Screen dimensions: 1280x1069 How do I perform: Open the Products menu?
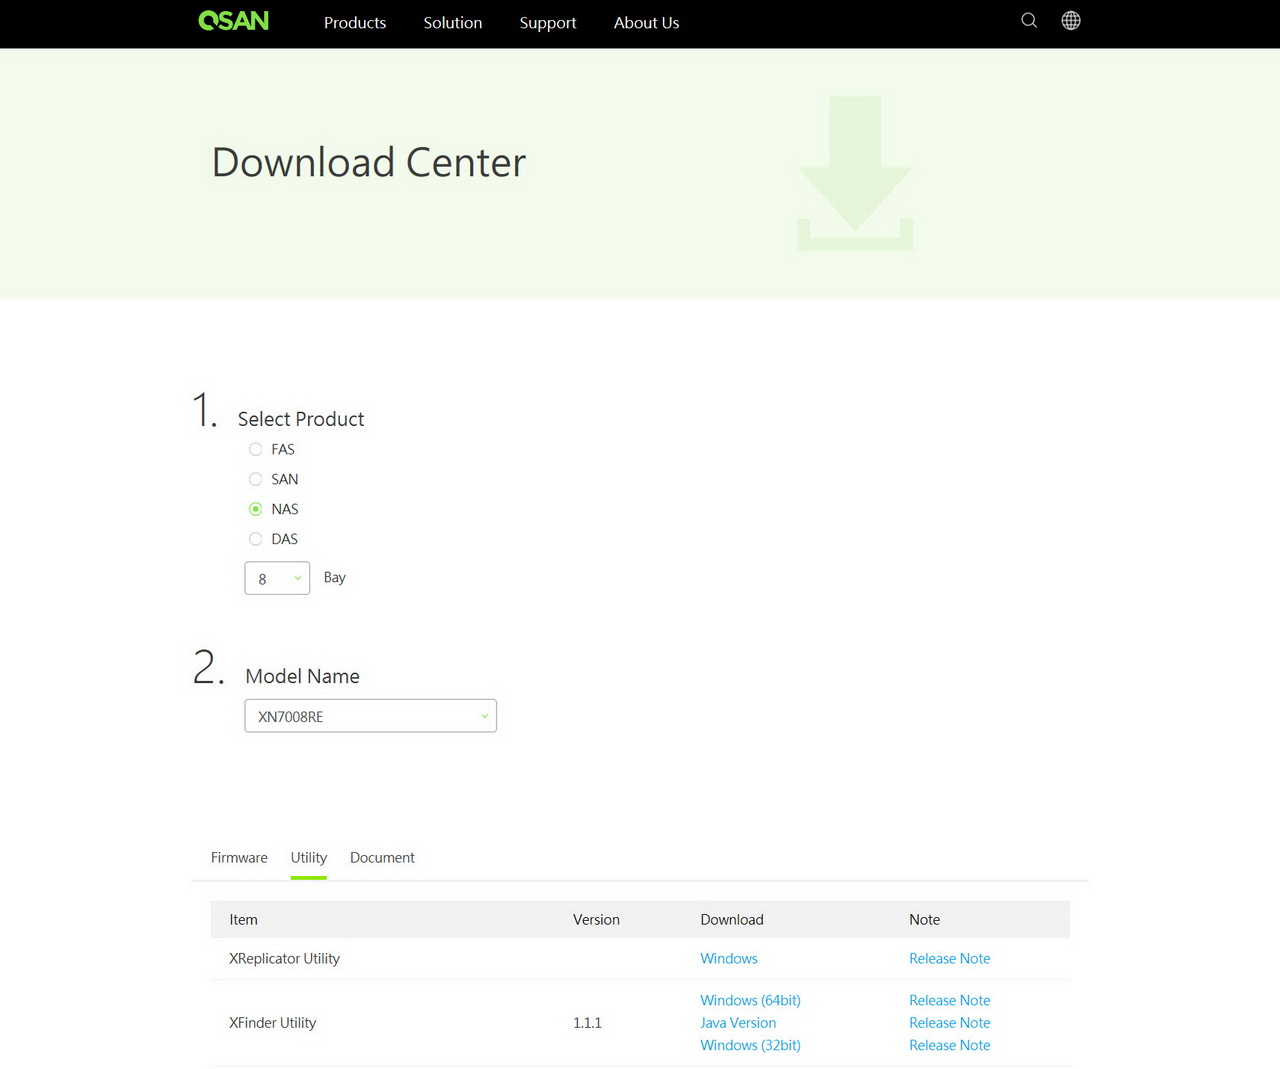click(355, 23)
